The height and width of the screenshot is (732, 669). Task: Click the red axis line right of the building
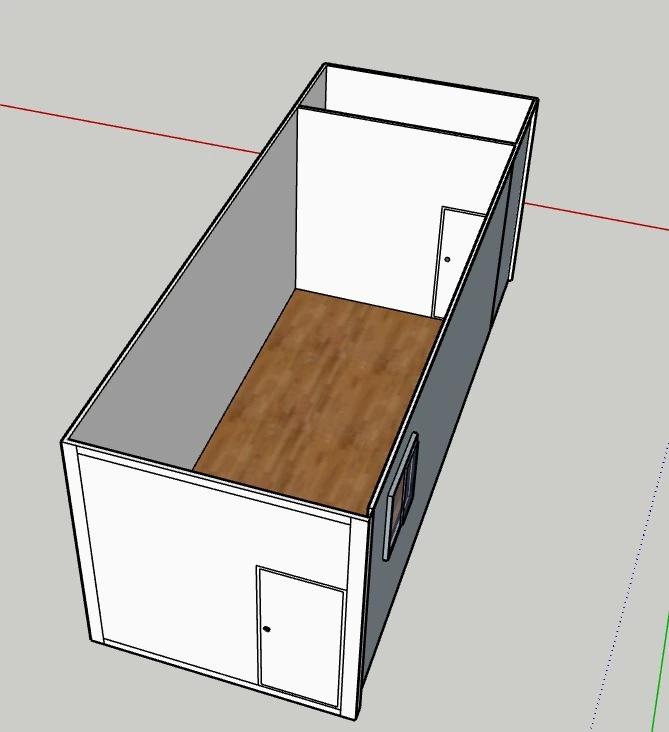pos(600,219)
